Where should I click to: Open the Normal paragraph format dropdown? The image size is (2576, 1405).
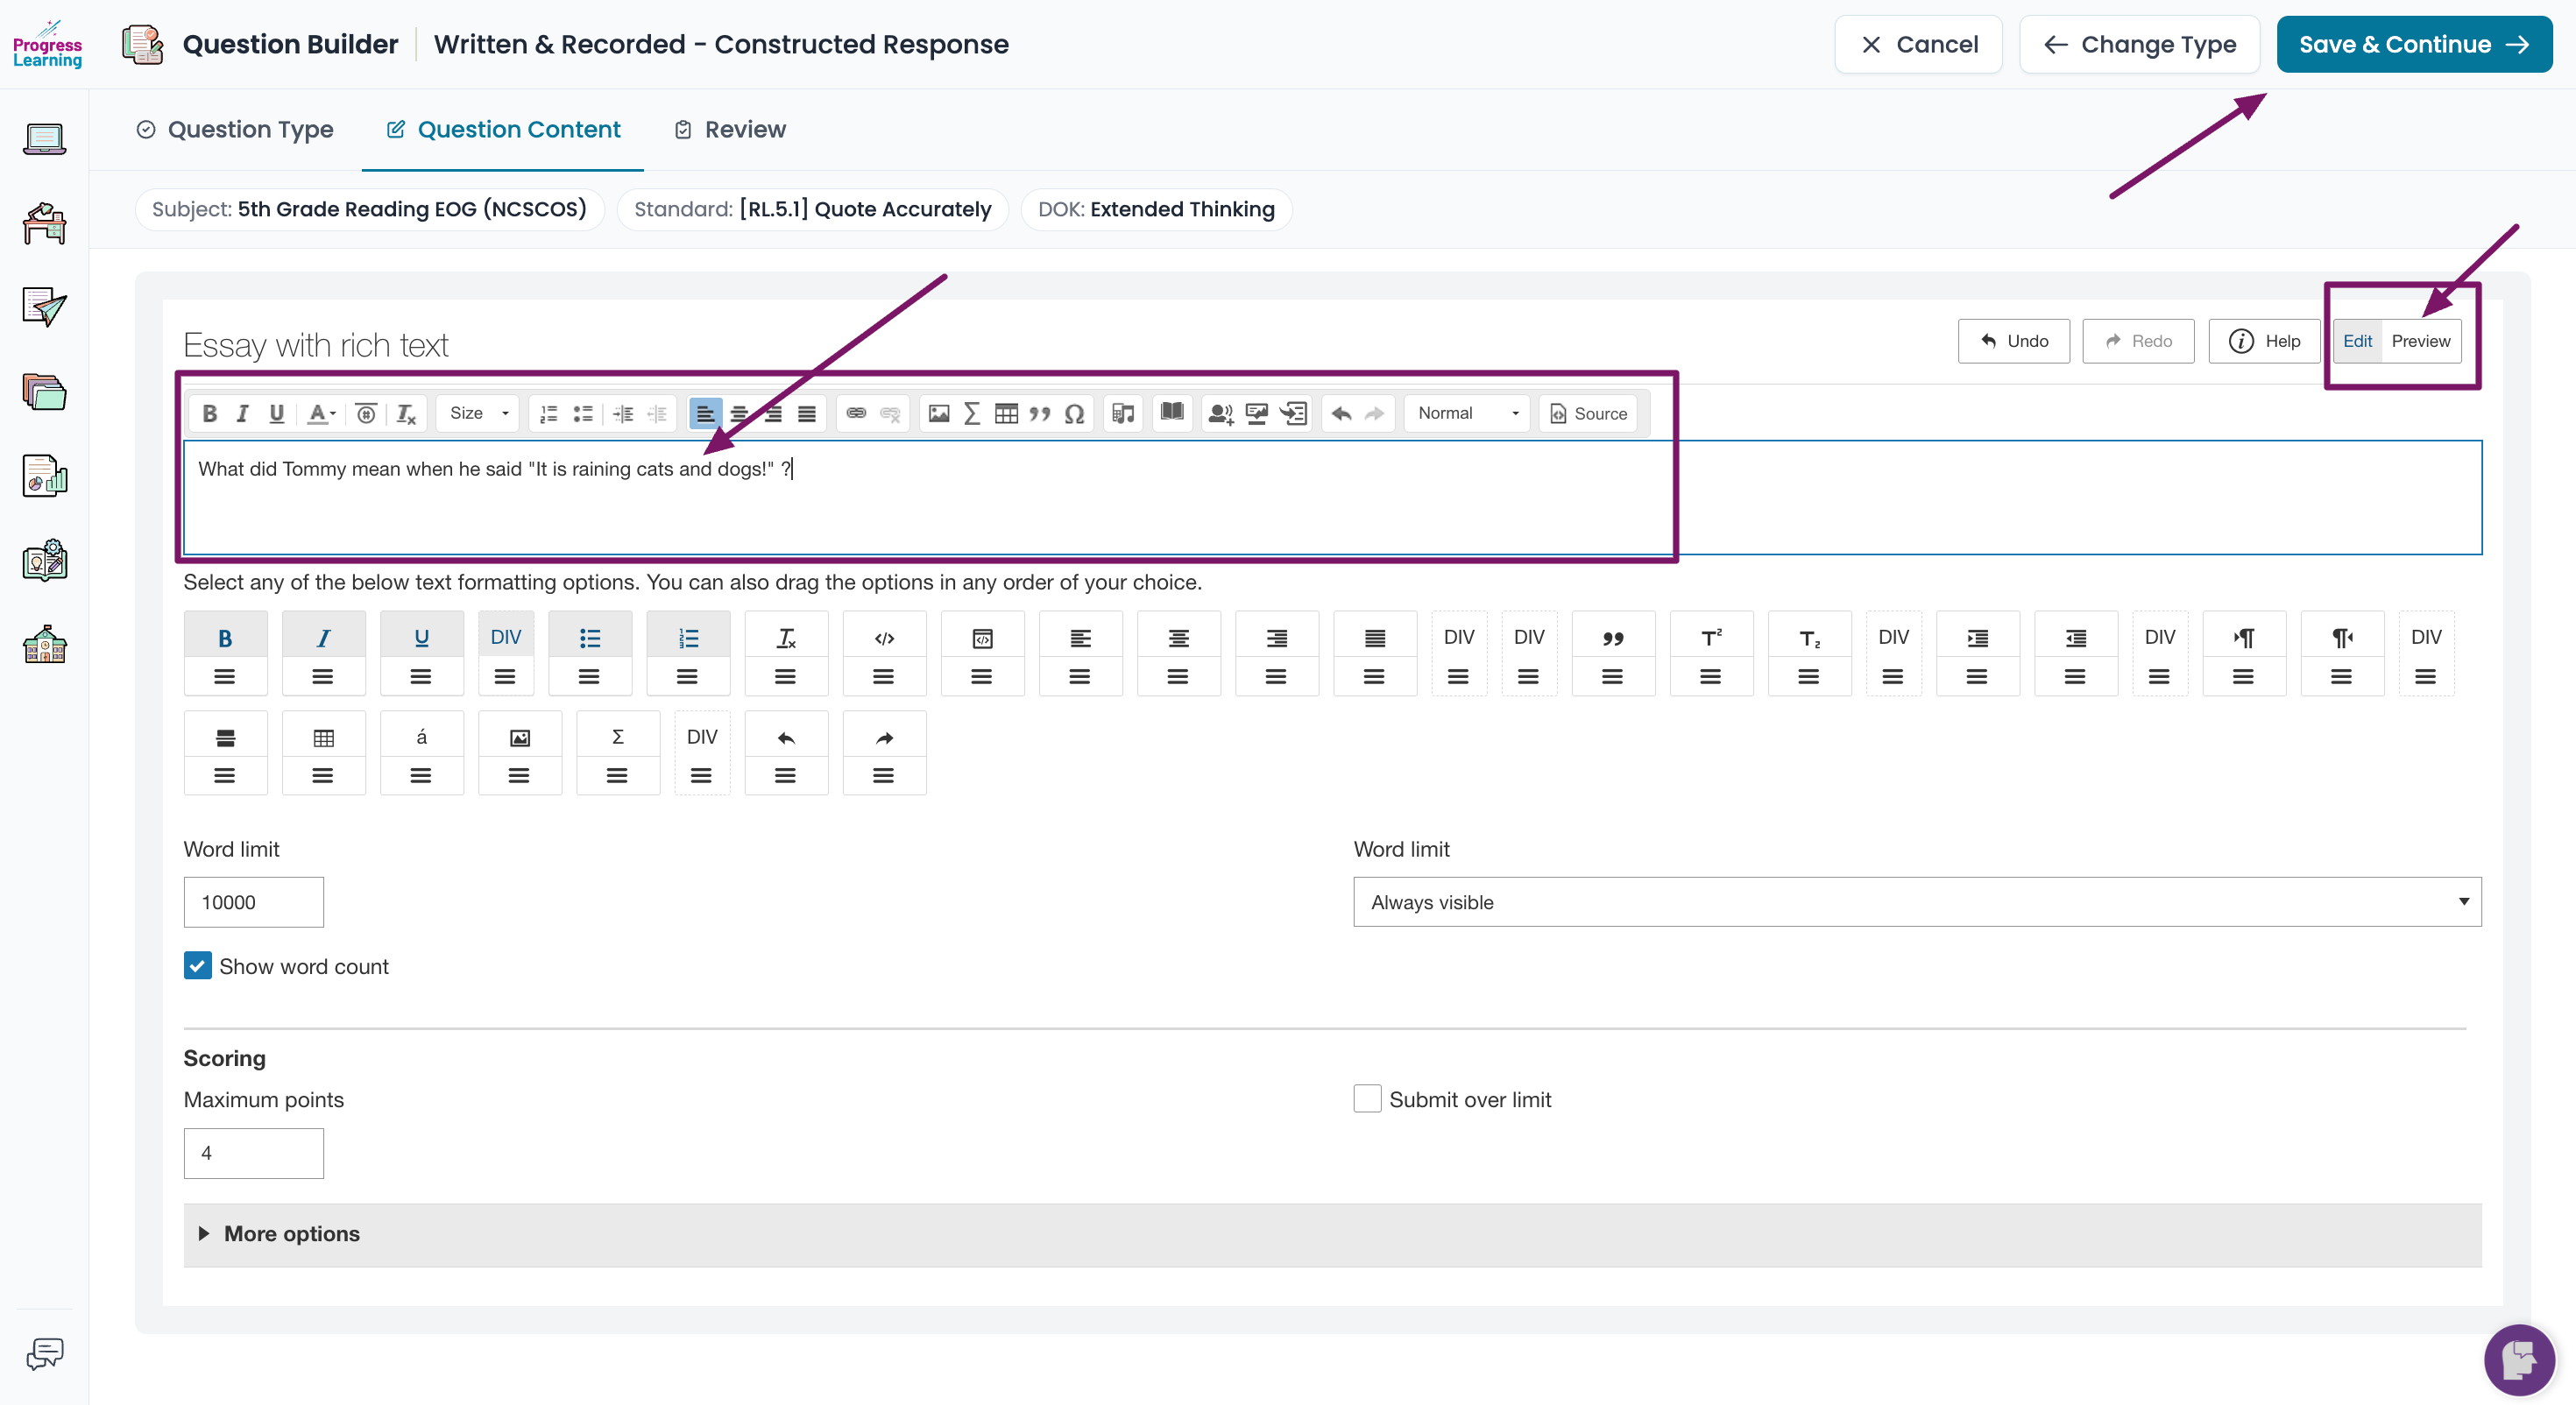[1467, 413]
